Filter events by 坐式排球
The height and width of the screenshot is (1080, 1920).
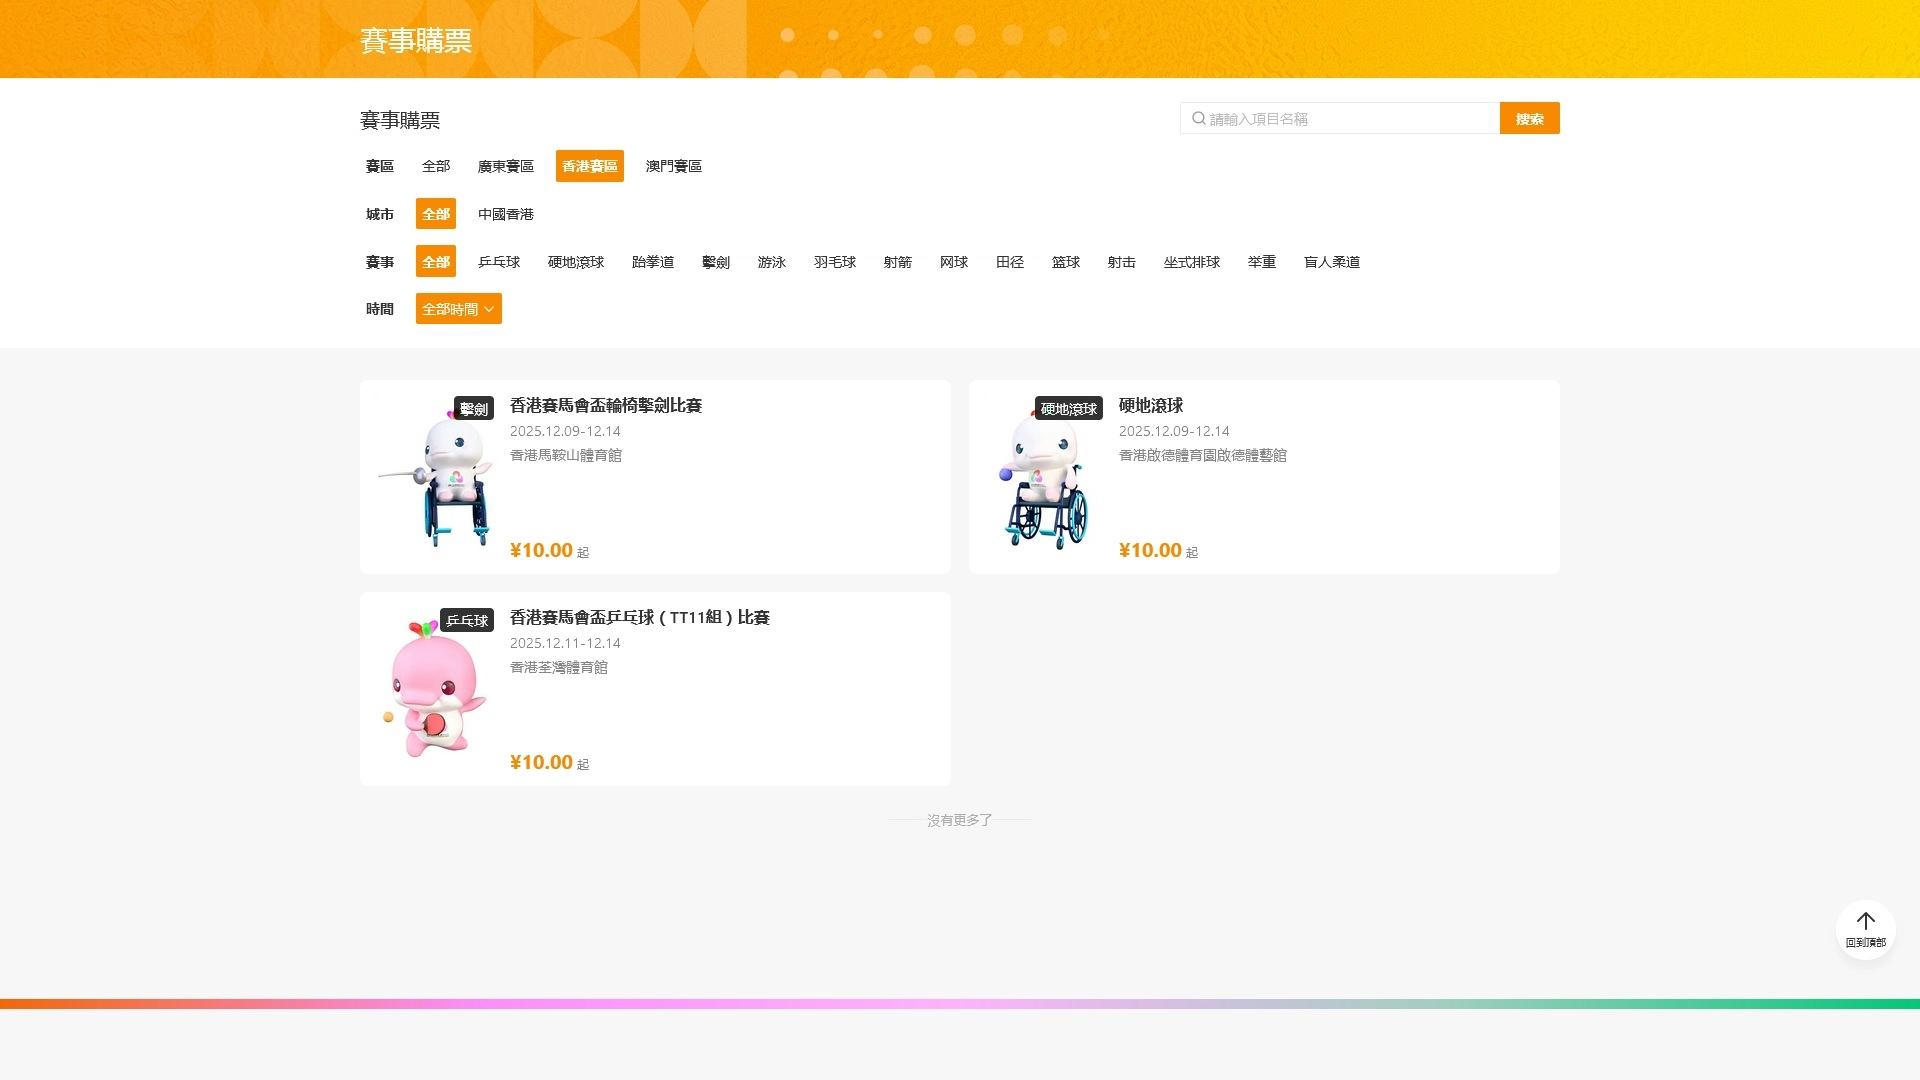click(x=1191, y=262)
